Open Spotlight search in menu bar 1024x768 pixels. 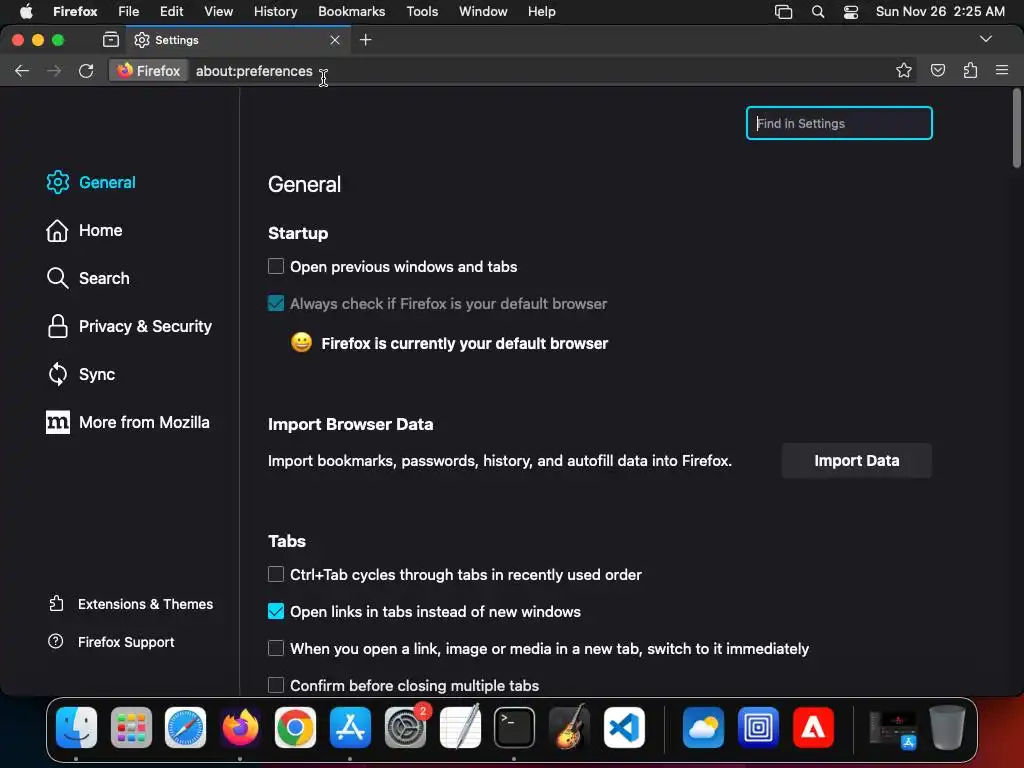pyautogui.click(x=818, y=11)
